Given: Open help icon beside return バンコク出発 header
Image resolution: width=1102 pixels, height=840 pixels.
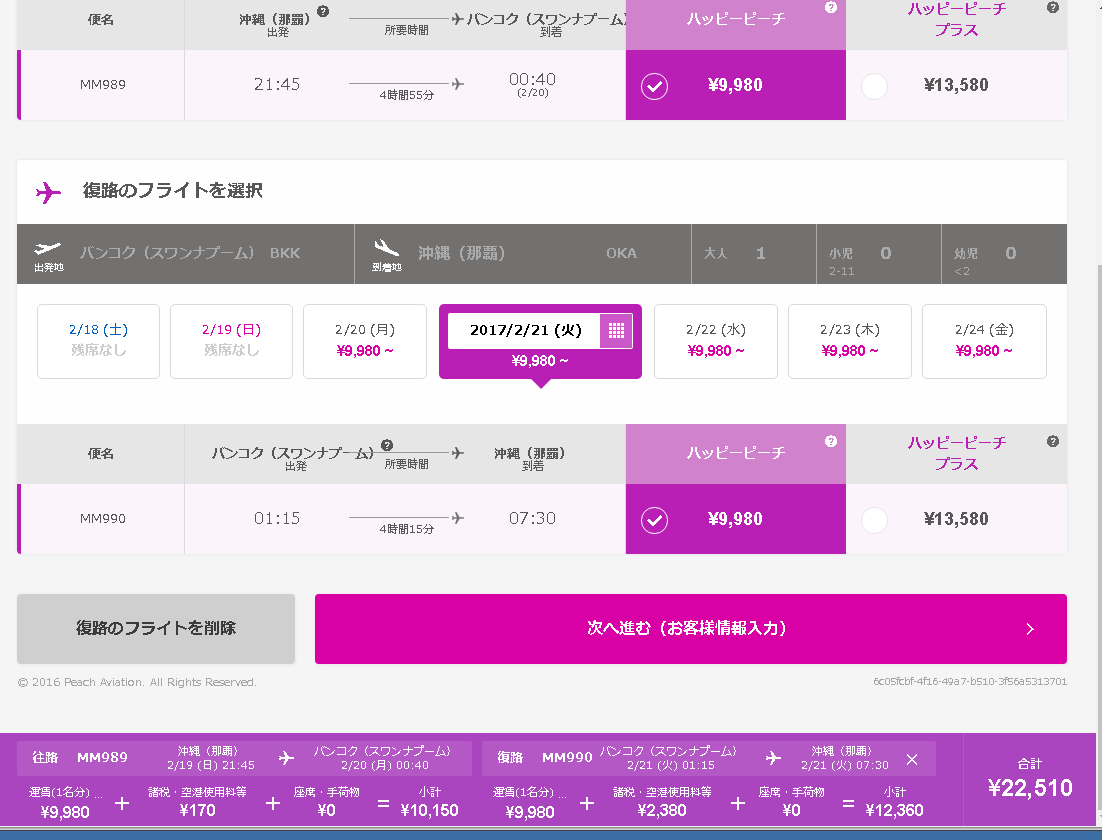Looking at the screenshot, I should point(387,445).
